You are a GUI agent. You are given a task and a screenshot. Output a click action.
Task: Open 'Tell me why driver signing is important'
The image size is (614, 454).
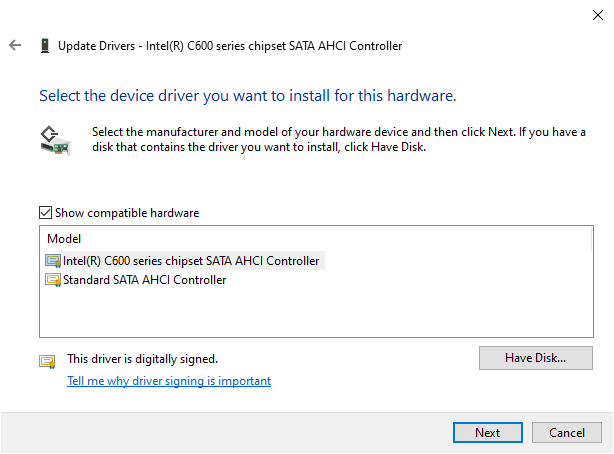click(x=169, y=381)
